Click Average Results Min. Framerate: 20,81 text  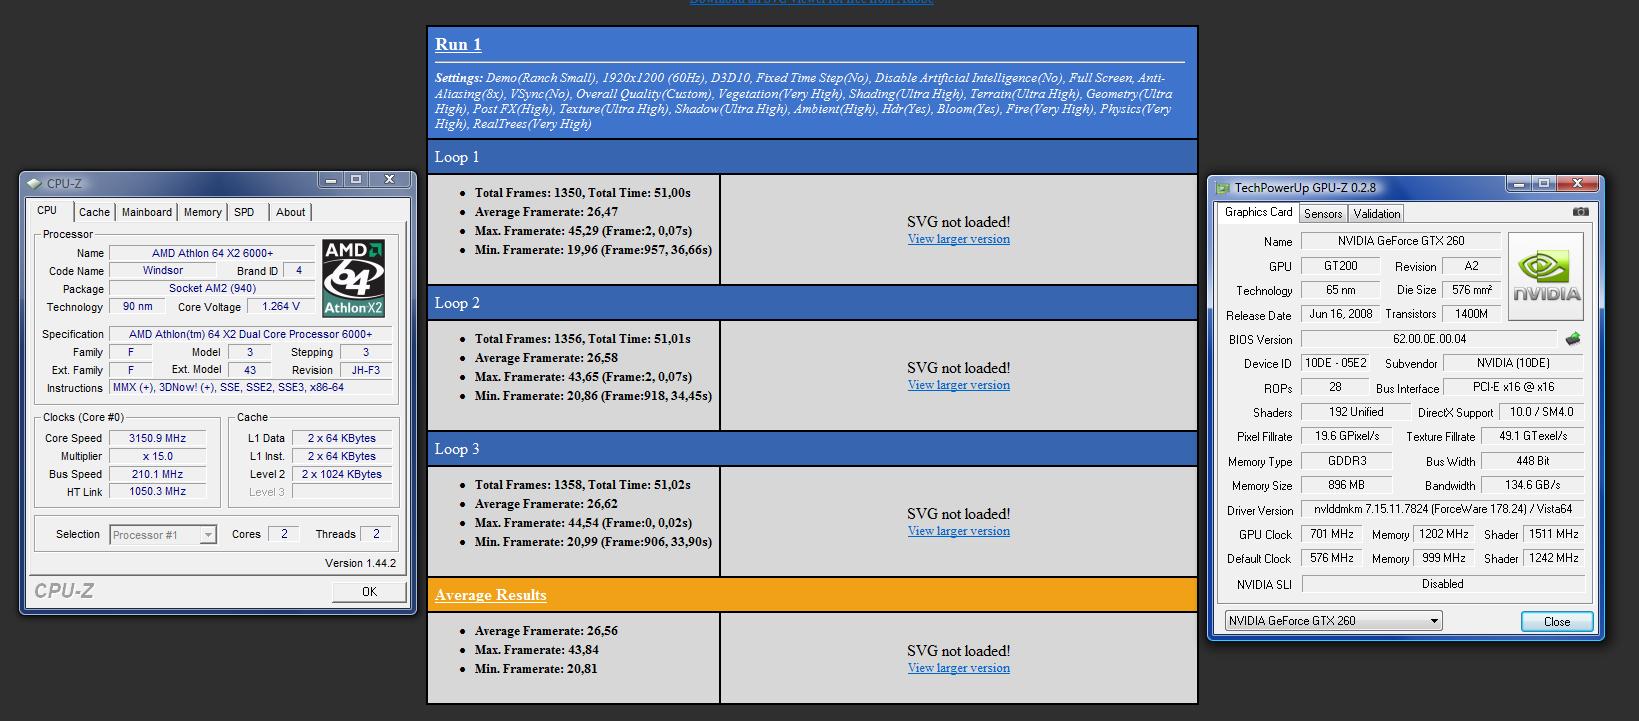(x=536, y=669)
